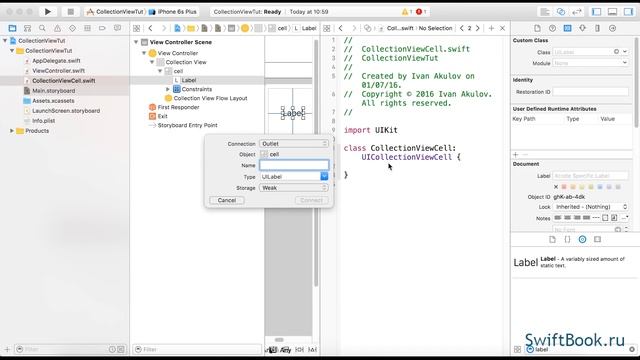This screenshot has width=640, height=360.
Task: Open the File inspector
Action: pos(537,28)
